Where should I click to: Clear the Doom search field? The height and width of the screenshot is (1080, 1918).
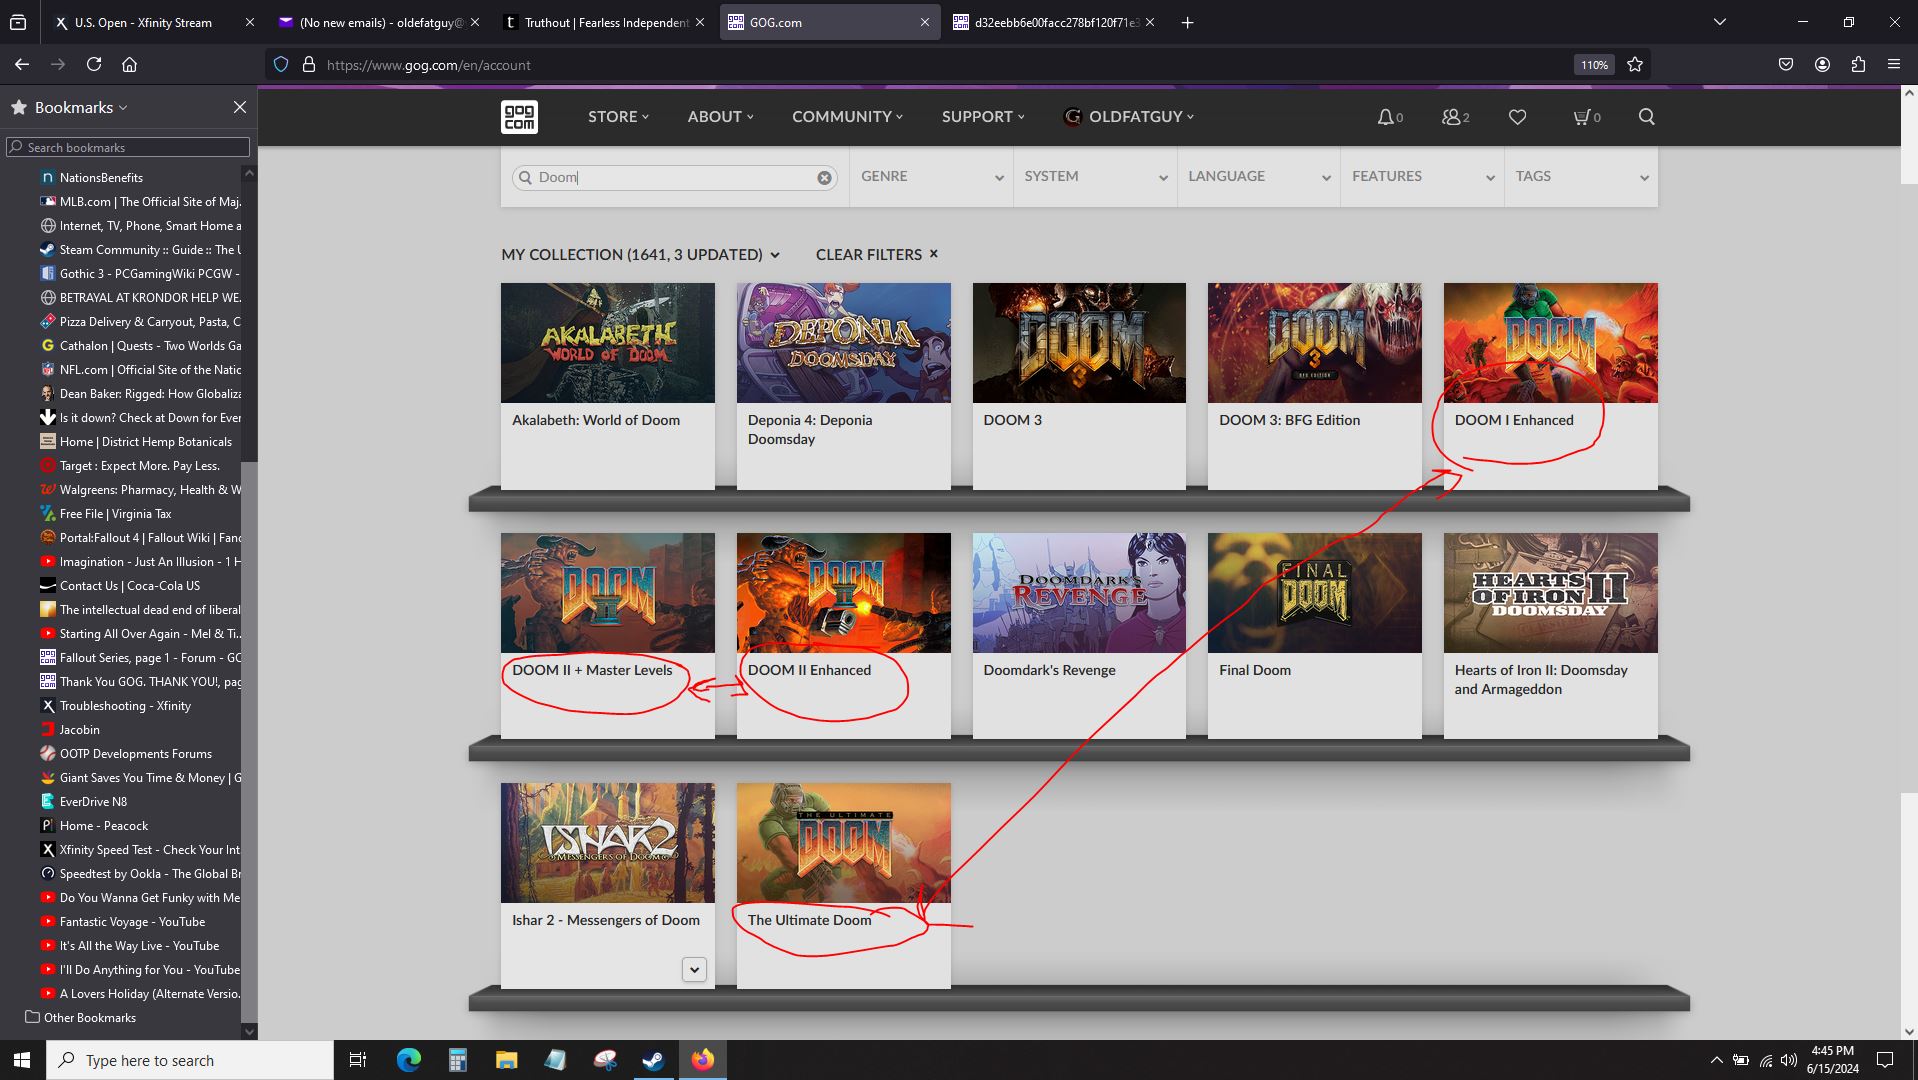(x=824, y=178)
